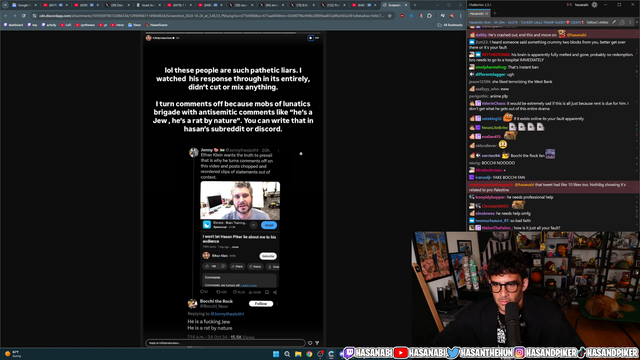Open a new Chrome tab
This screenshot has height=360, width=640.
coord(415,5)
